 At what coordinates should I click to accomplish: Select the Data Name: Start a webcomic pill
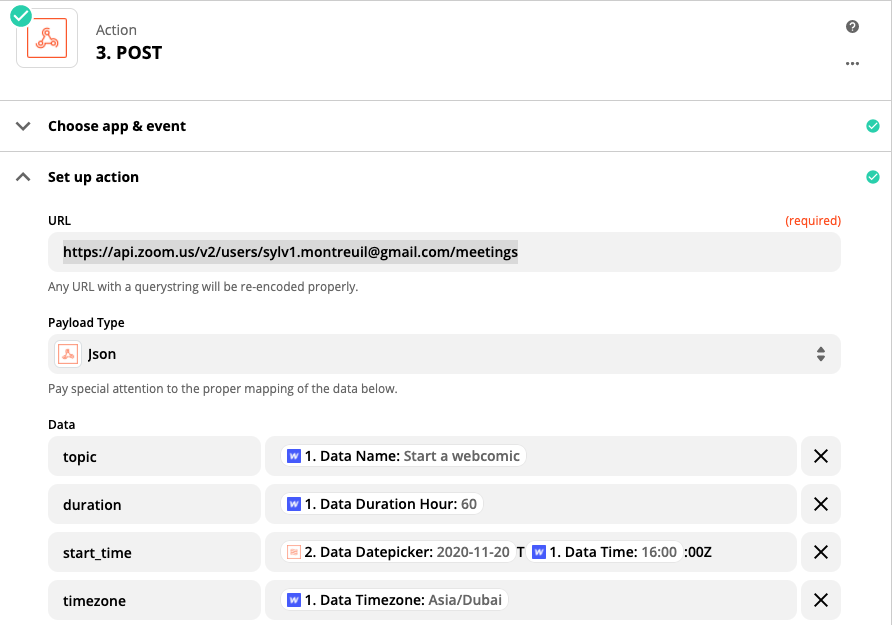click(x=404, y=456)
